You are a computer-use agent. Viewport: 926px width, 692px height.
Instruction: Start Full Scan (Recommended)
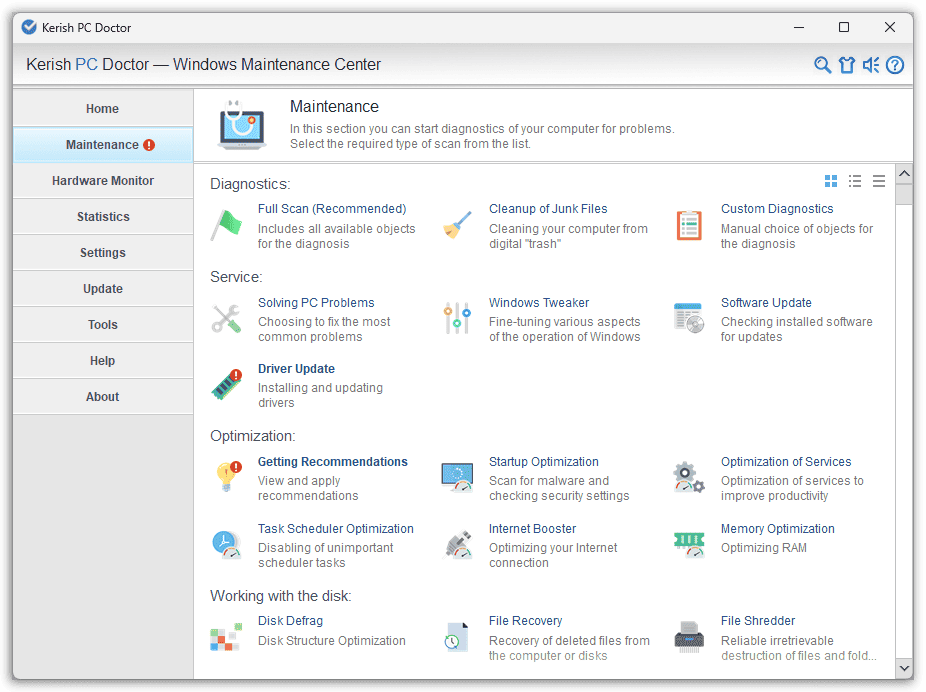point(332,209)
